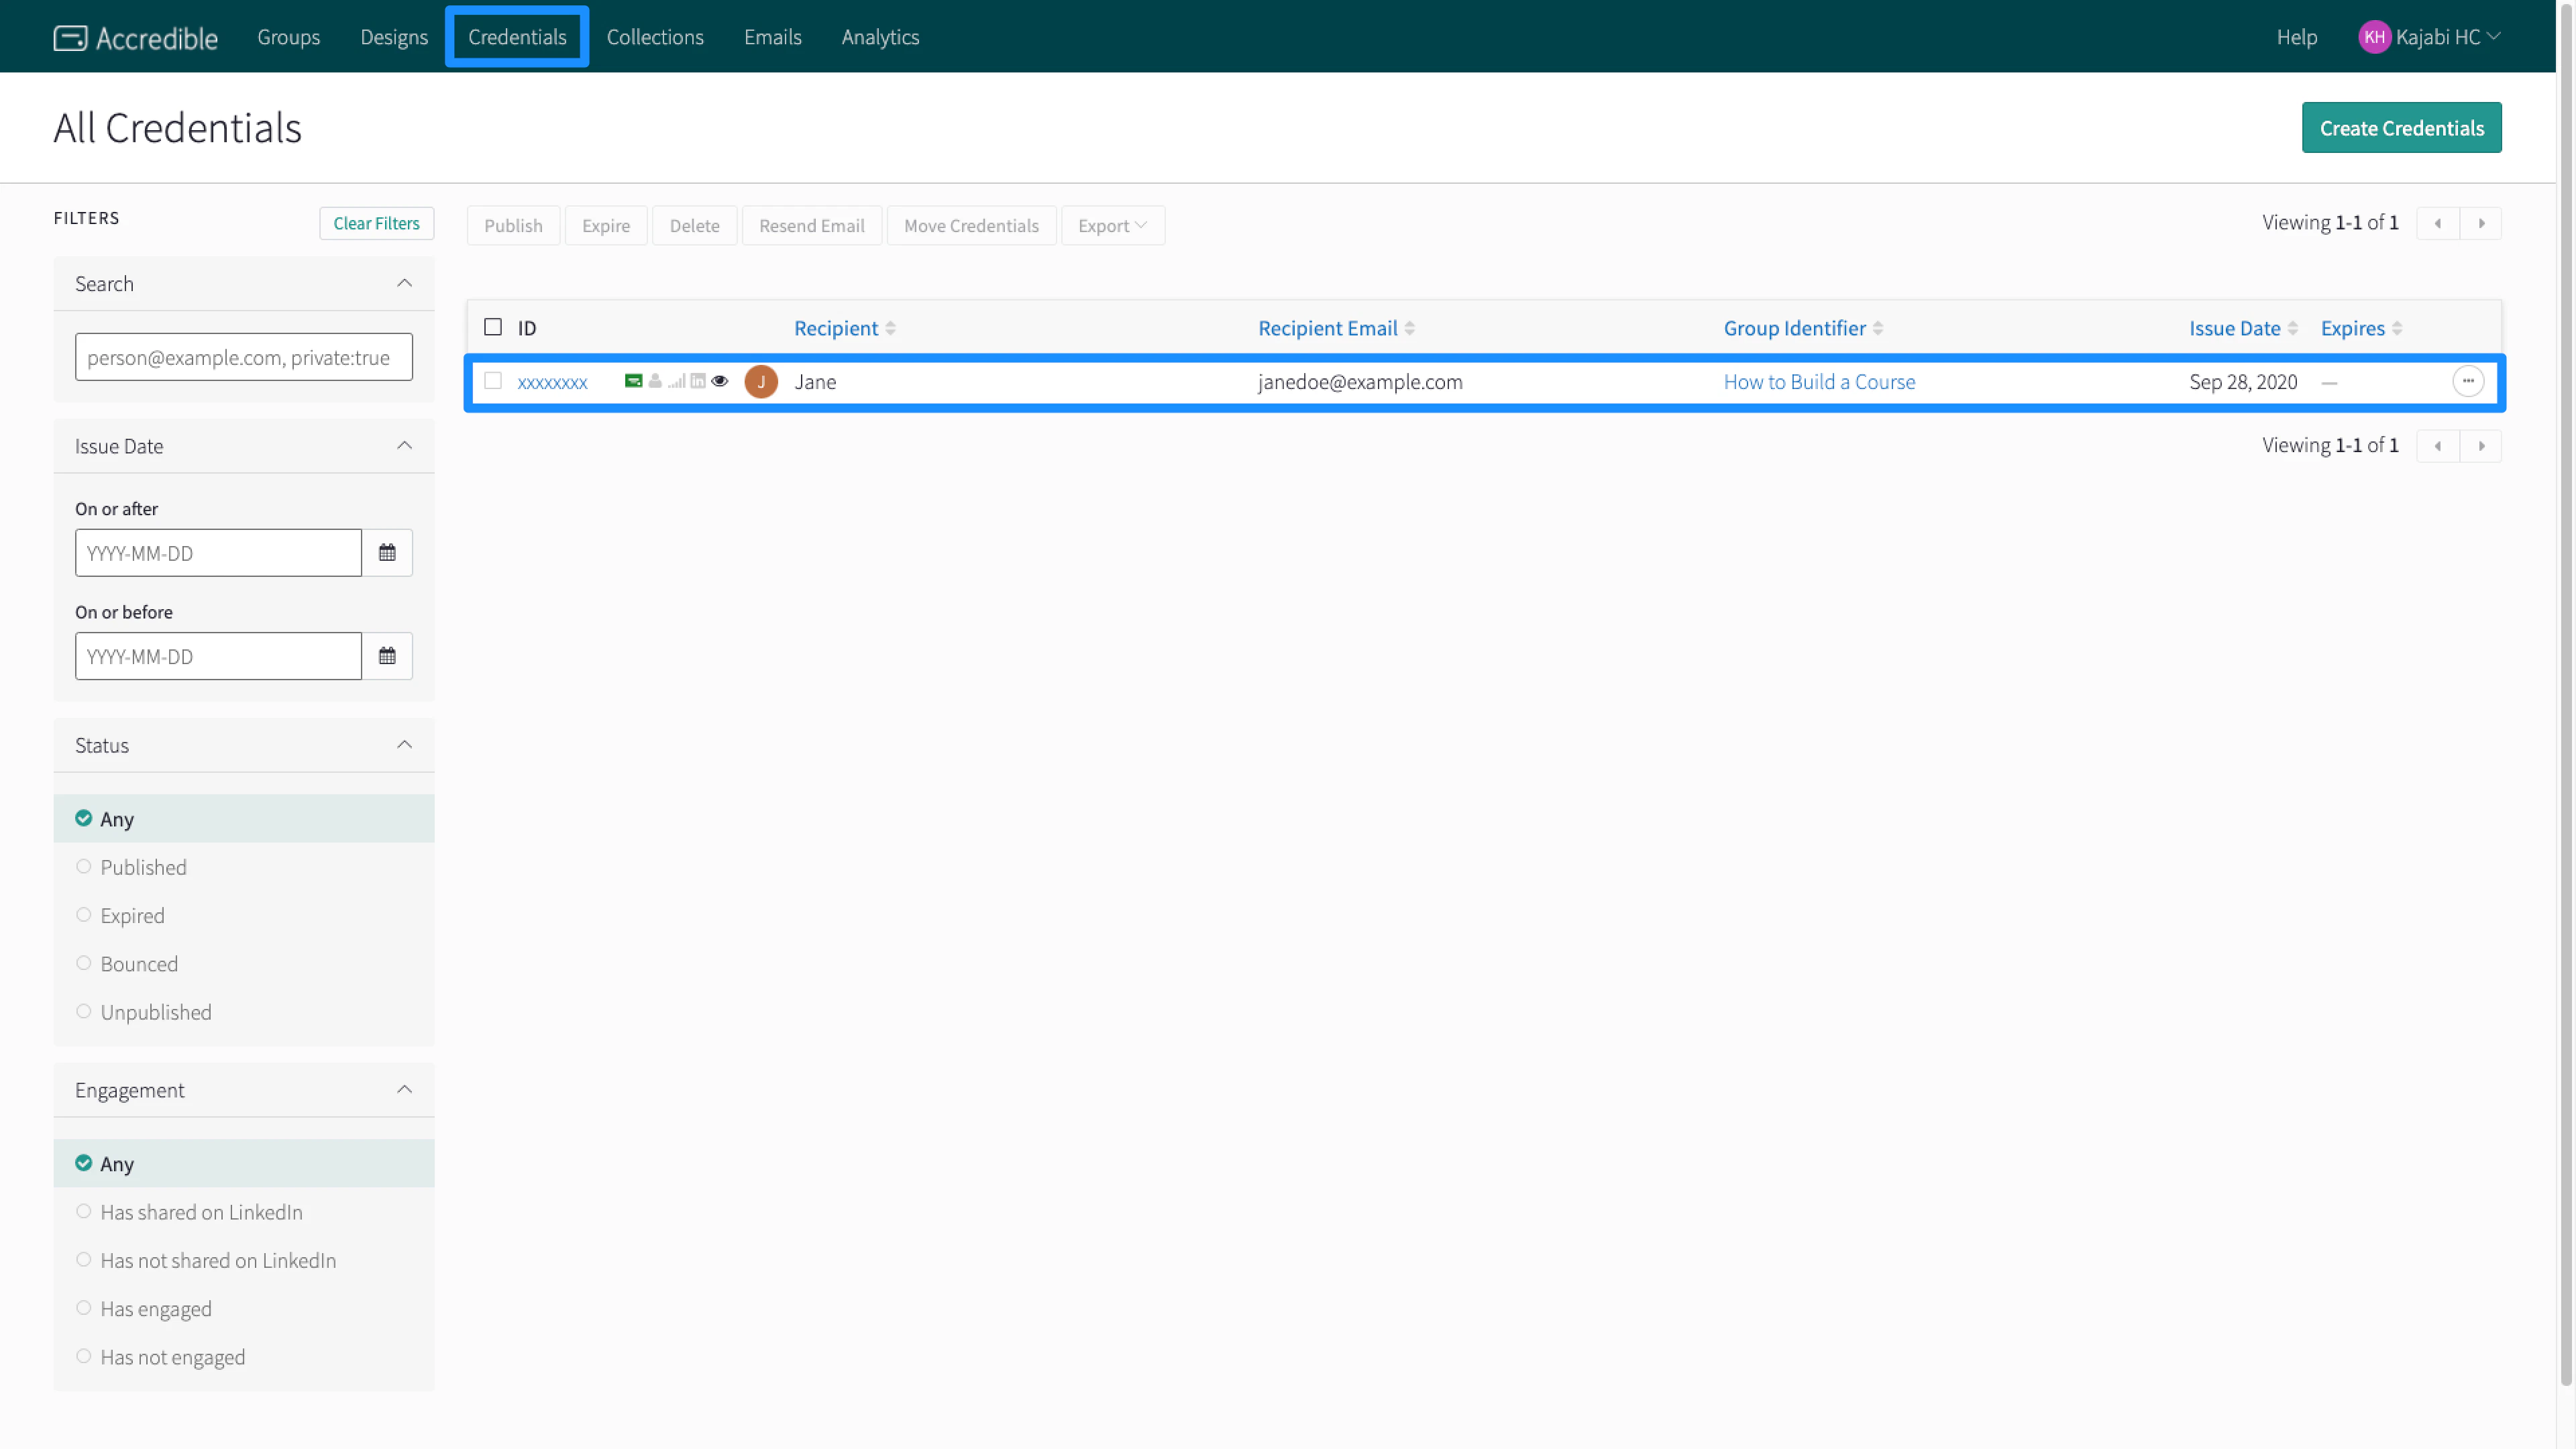Open calendar picker for On or after
The width and height of the screenshot is (2576, 1449).
[x=387, y=553]
